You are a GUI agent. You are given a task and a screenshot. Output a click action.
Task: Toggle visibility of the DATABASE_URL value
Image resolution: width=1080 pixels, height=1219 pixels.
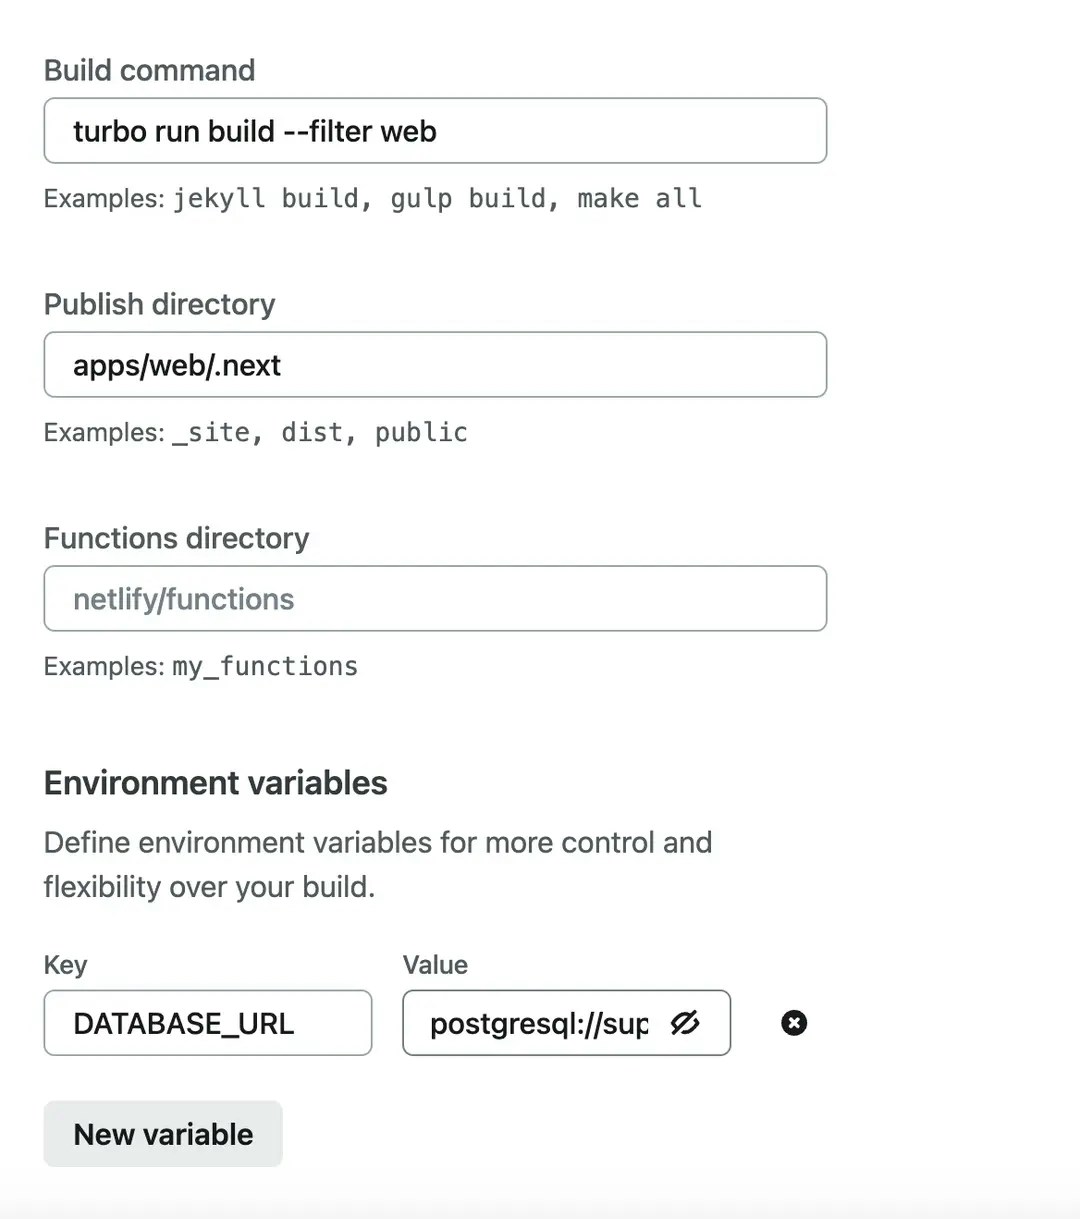click(x=685, y=1023)
